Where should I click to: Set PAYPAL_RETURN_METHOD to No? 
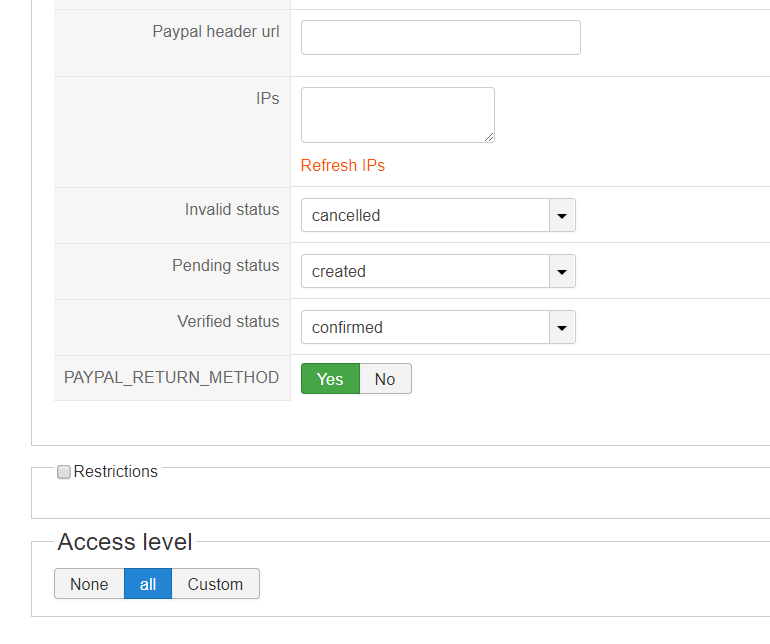(385, 379)
